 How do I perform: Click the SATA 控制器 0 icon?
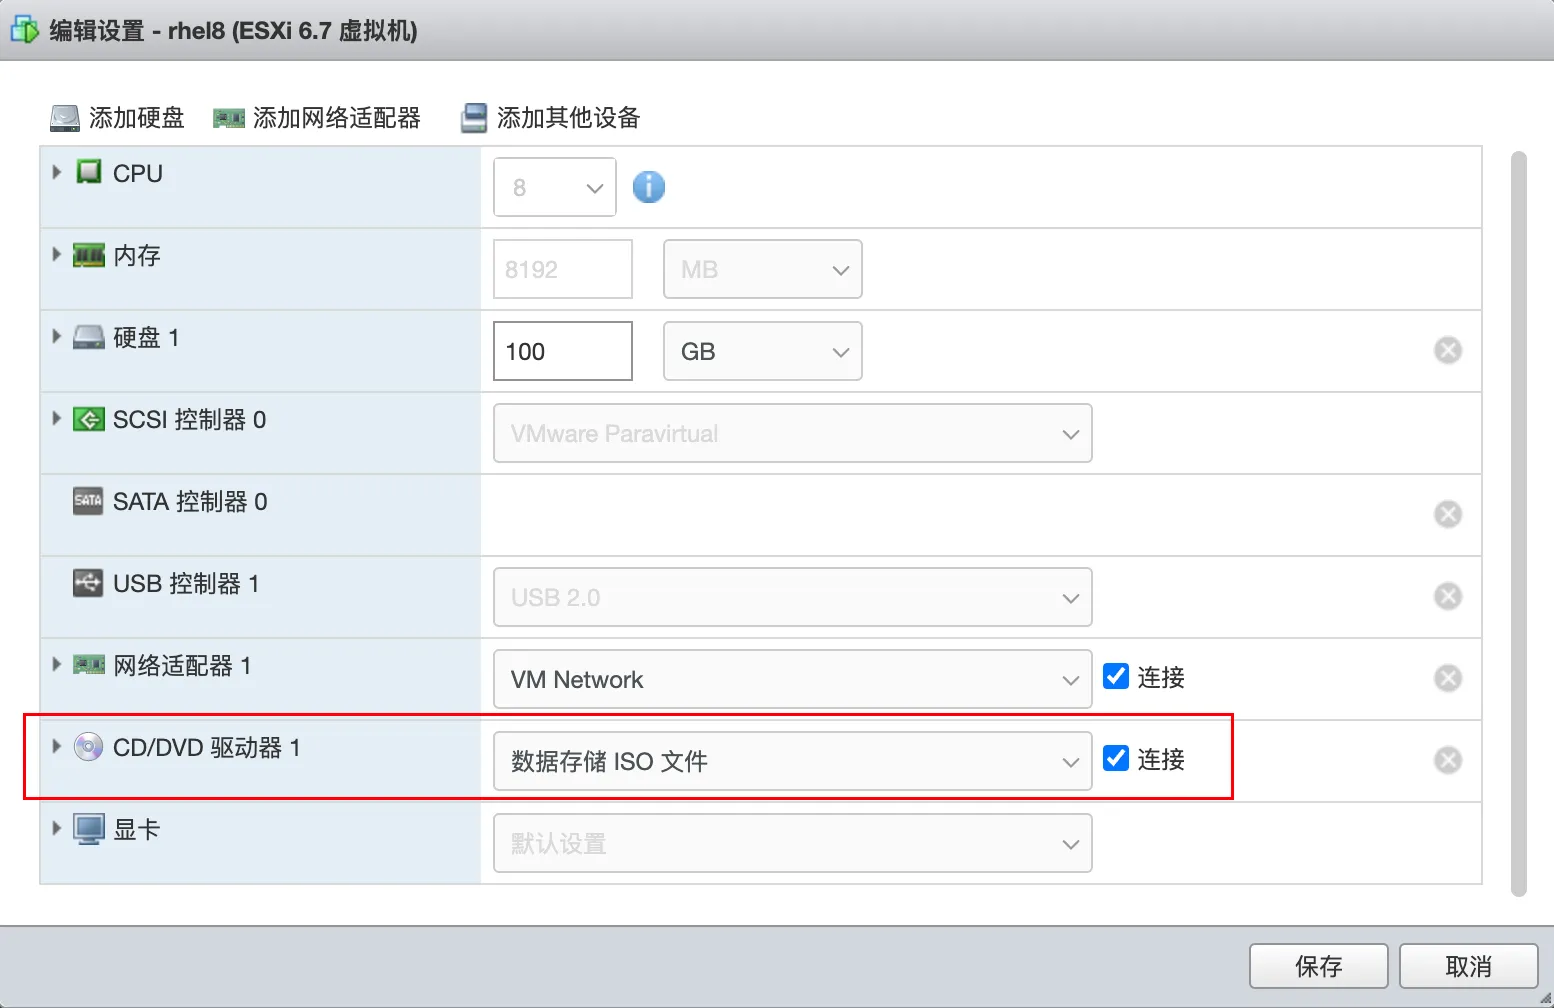pyautogui.click(x=88, y=501)
